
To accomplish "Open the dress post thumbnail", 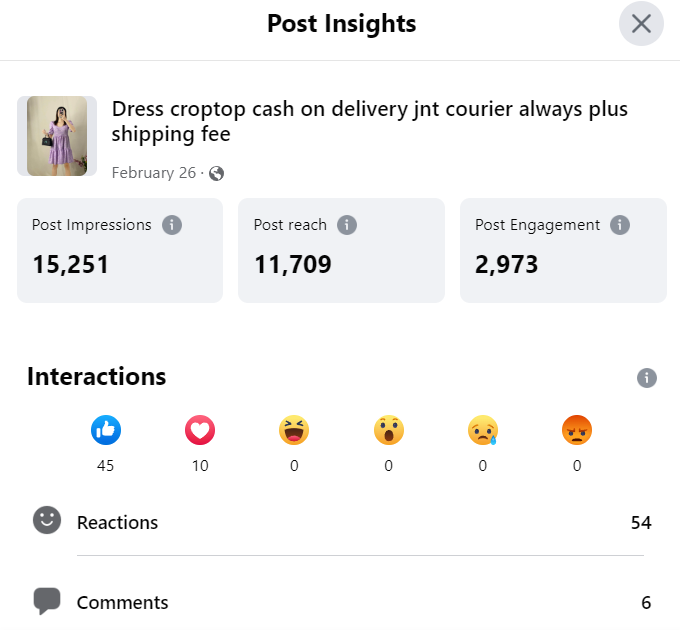I will pos(57,136).
